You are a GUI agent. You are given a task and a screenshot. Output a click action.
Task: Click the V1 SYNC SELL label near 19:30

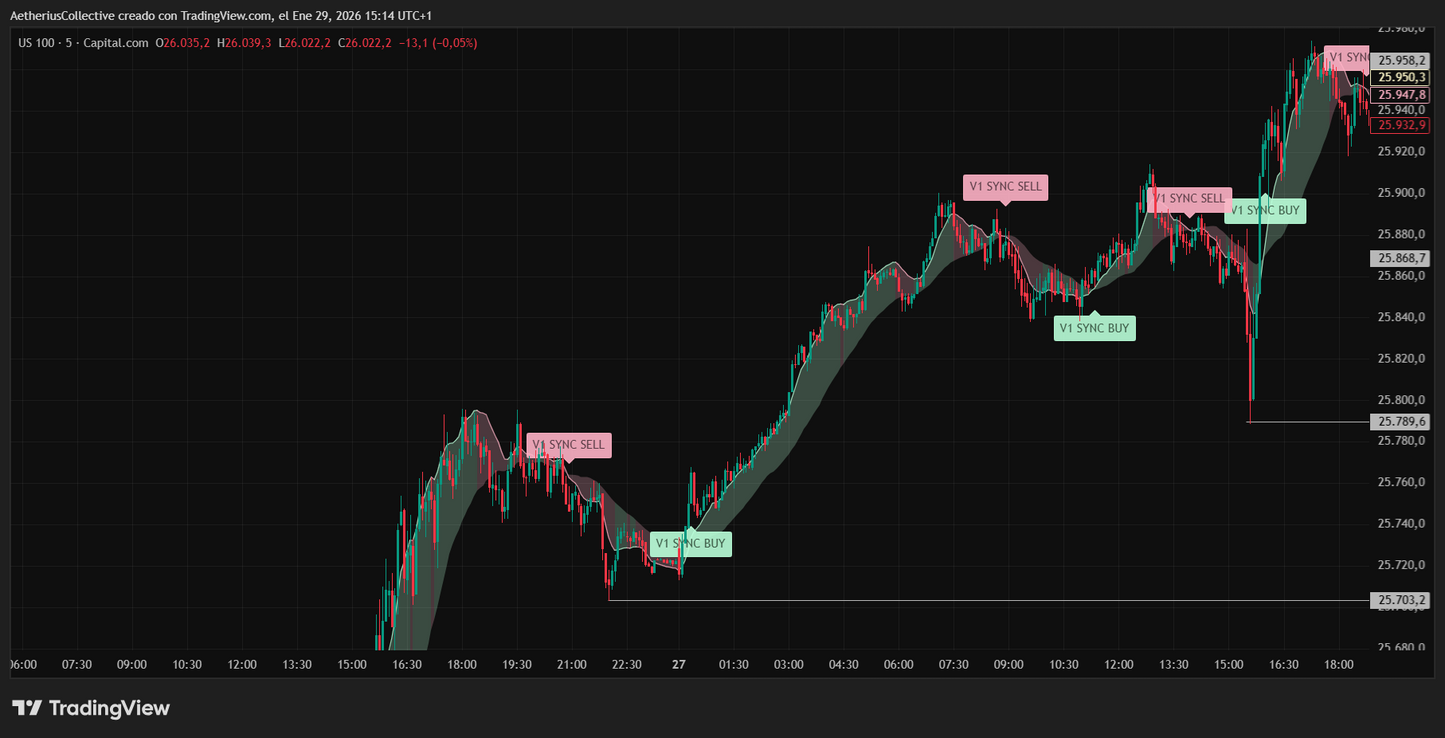tap(570, 444)
